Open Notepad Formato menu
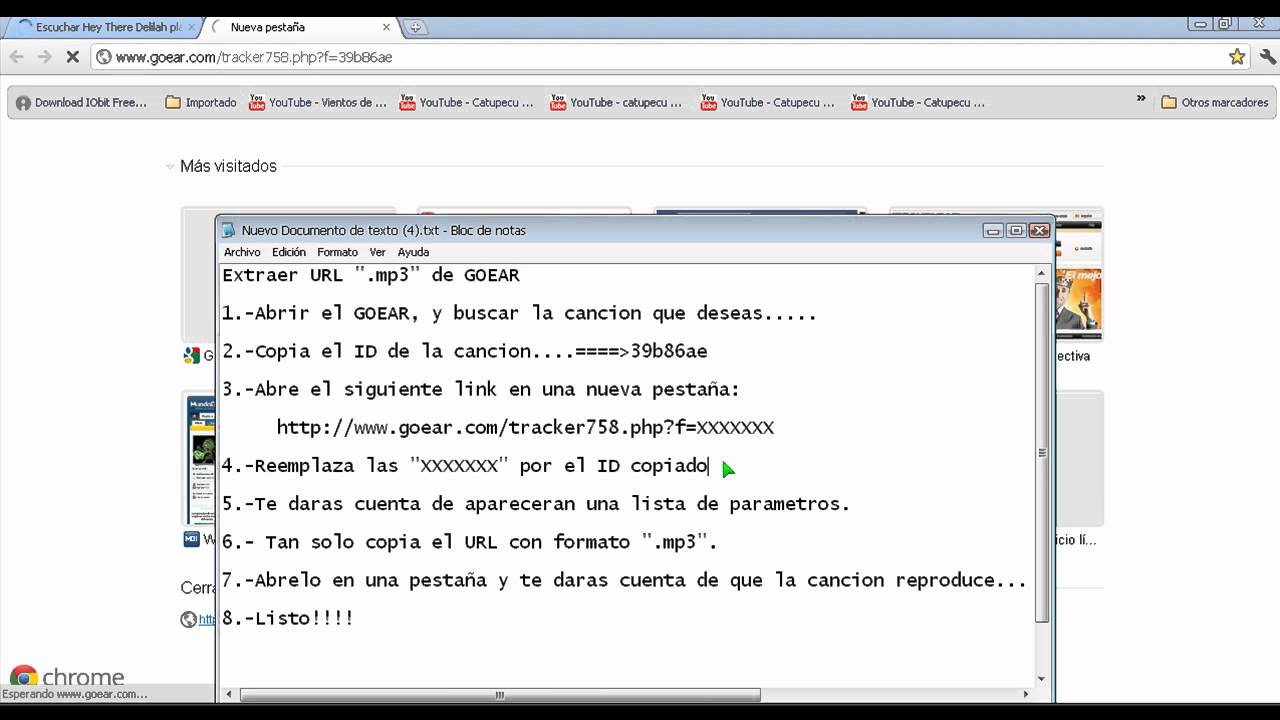This screenshot has width=1280, height=720. click(x=337, y=252)
